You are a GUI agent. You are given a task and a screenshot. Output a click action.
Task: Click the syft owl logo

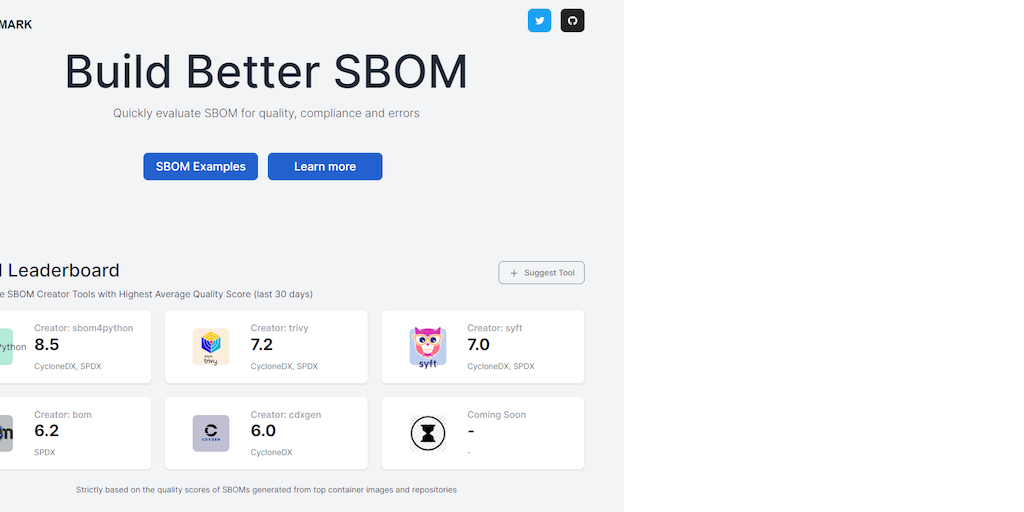[428, 347]
